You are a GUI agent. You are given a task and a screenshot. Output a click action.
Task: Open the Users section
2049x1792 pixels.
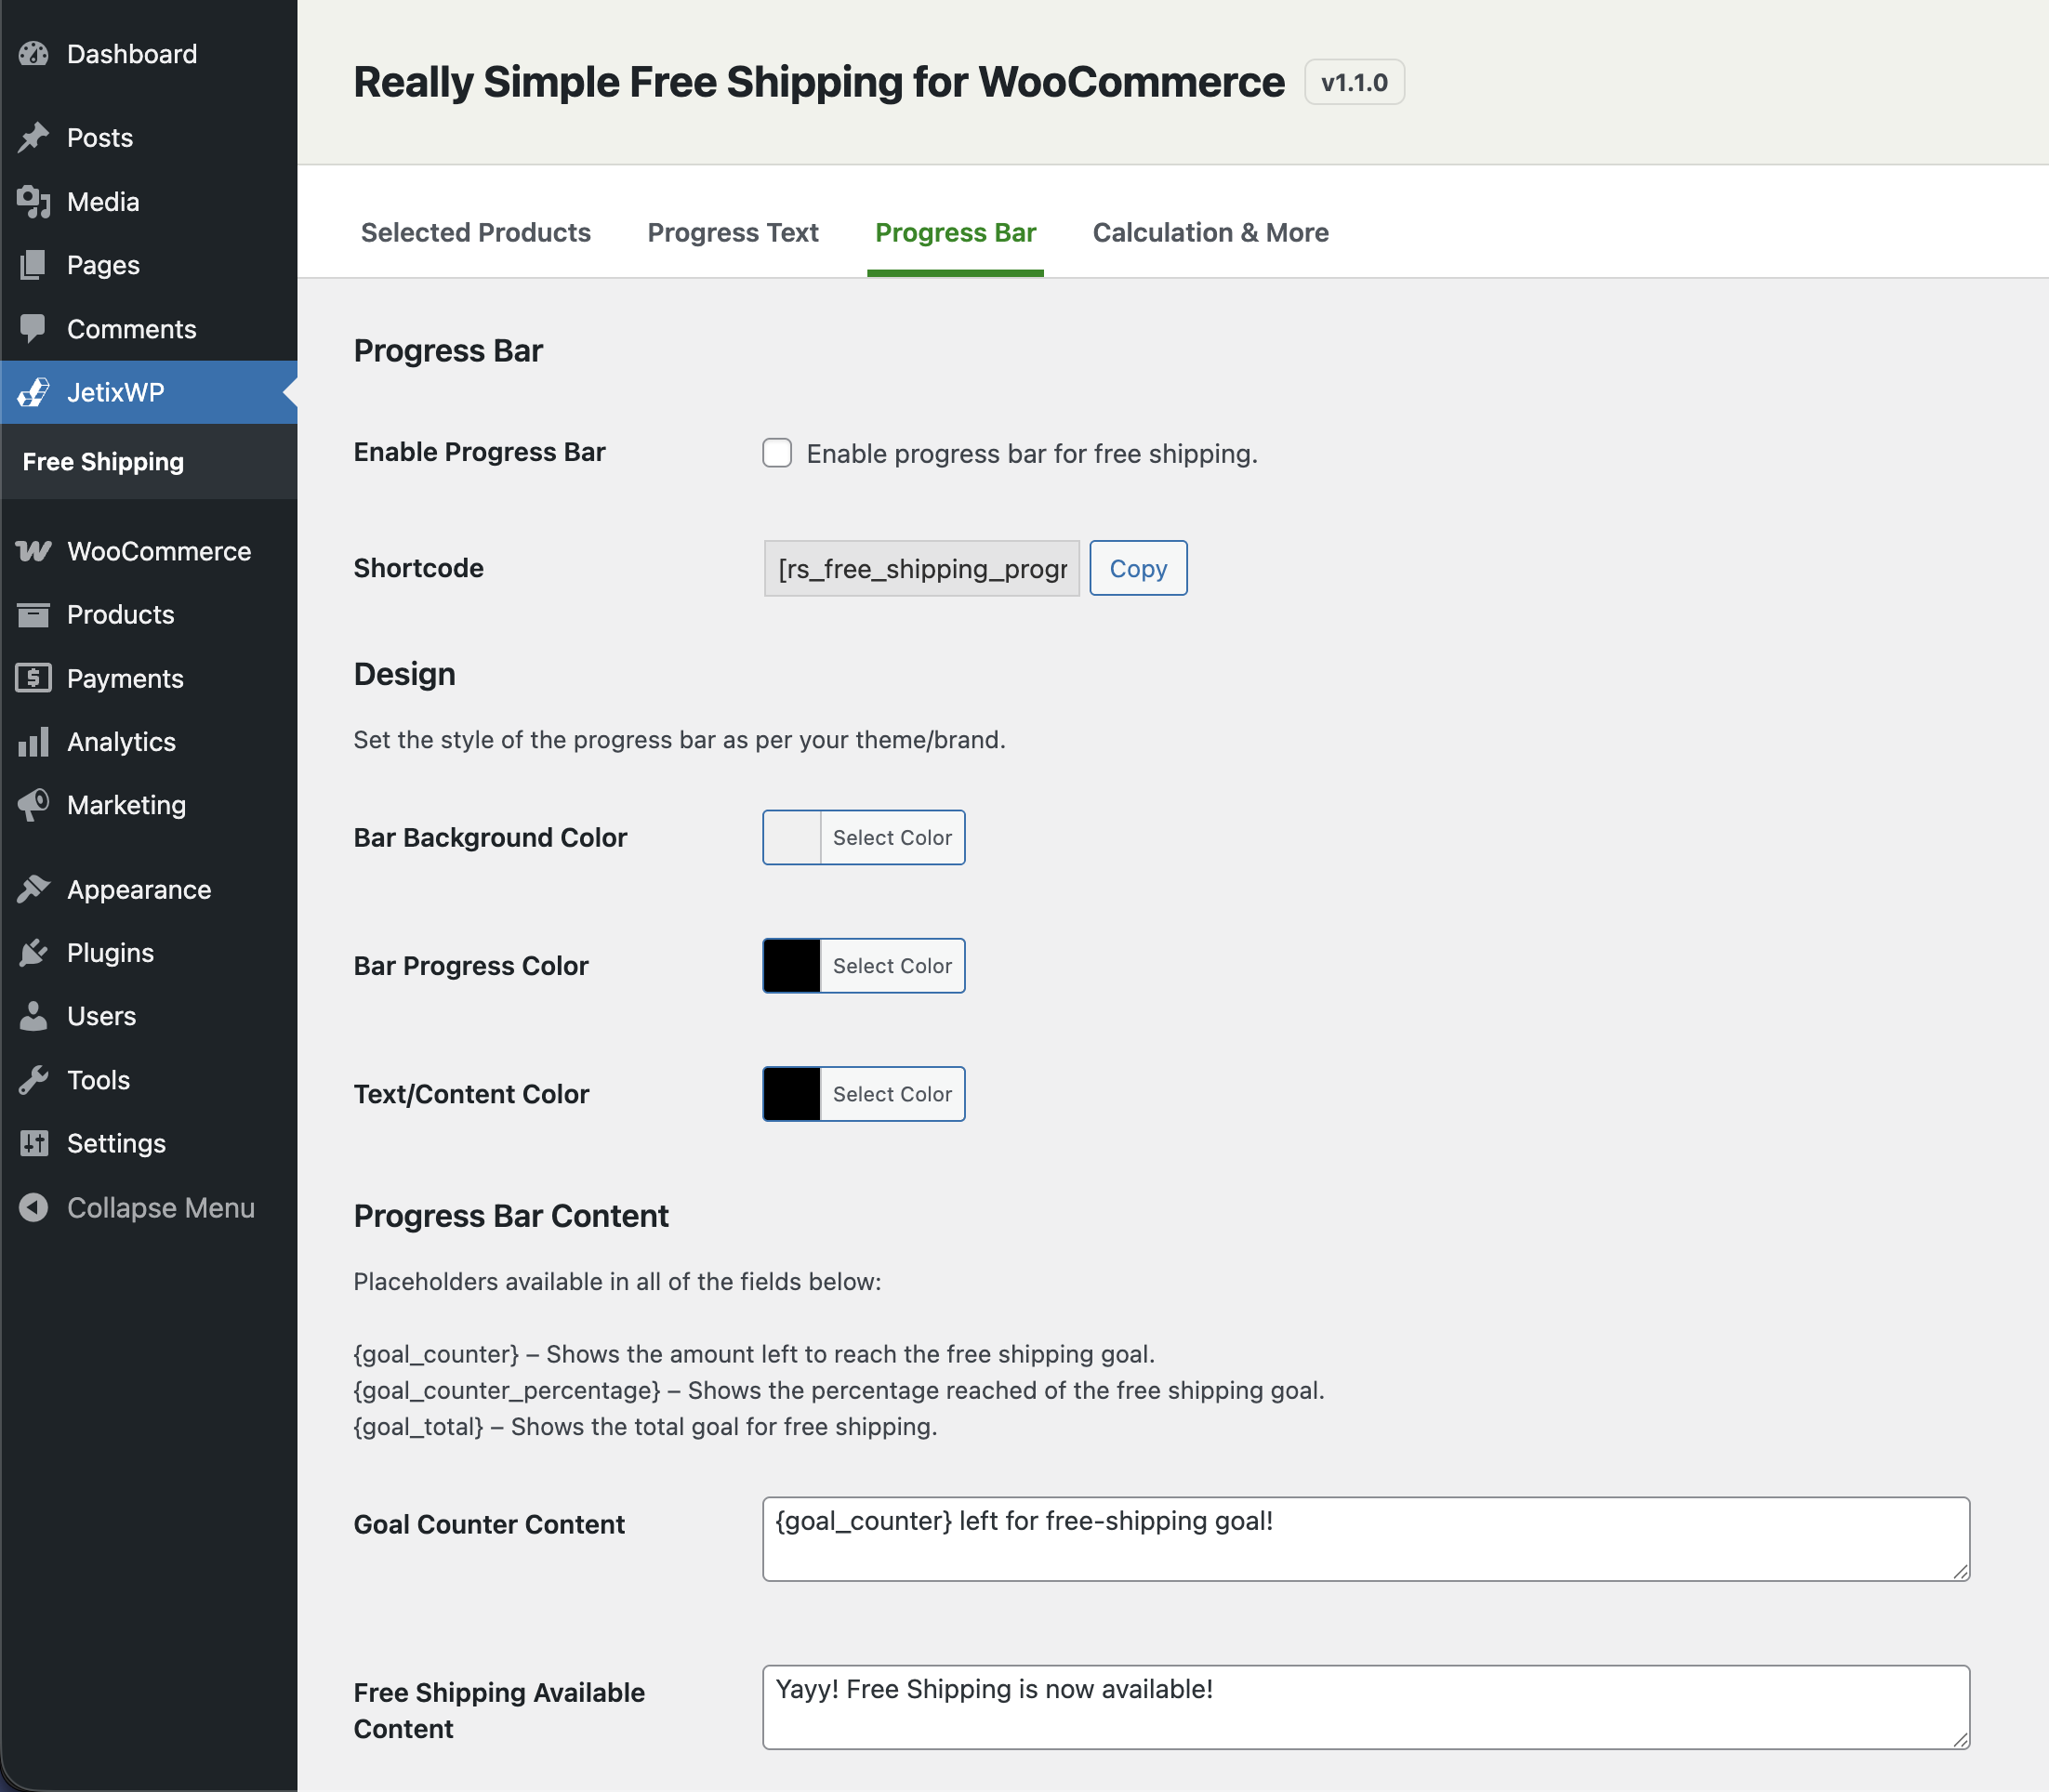pyautogui.click(x=100, y=1016)
